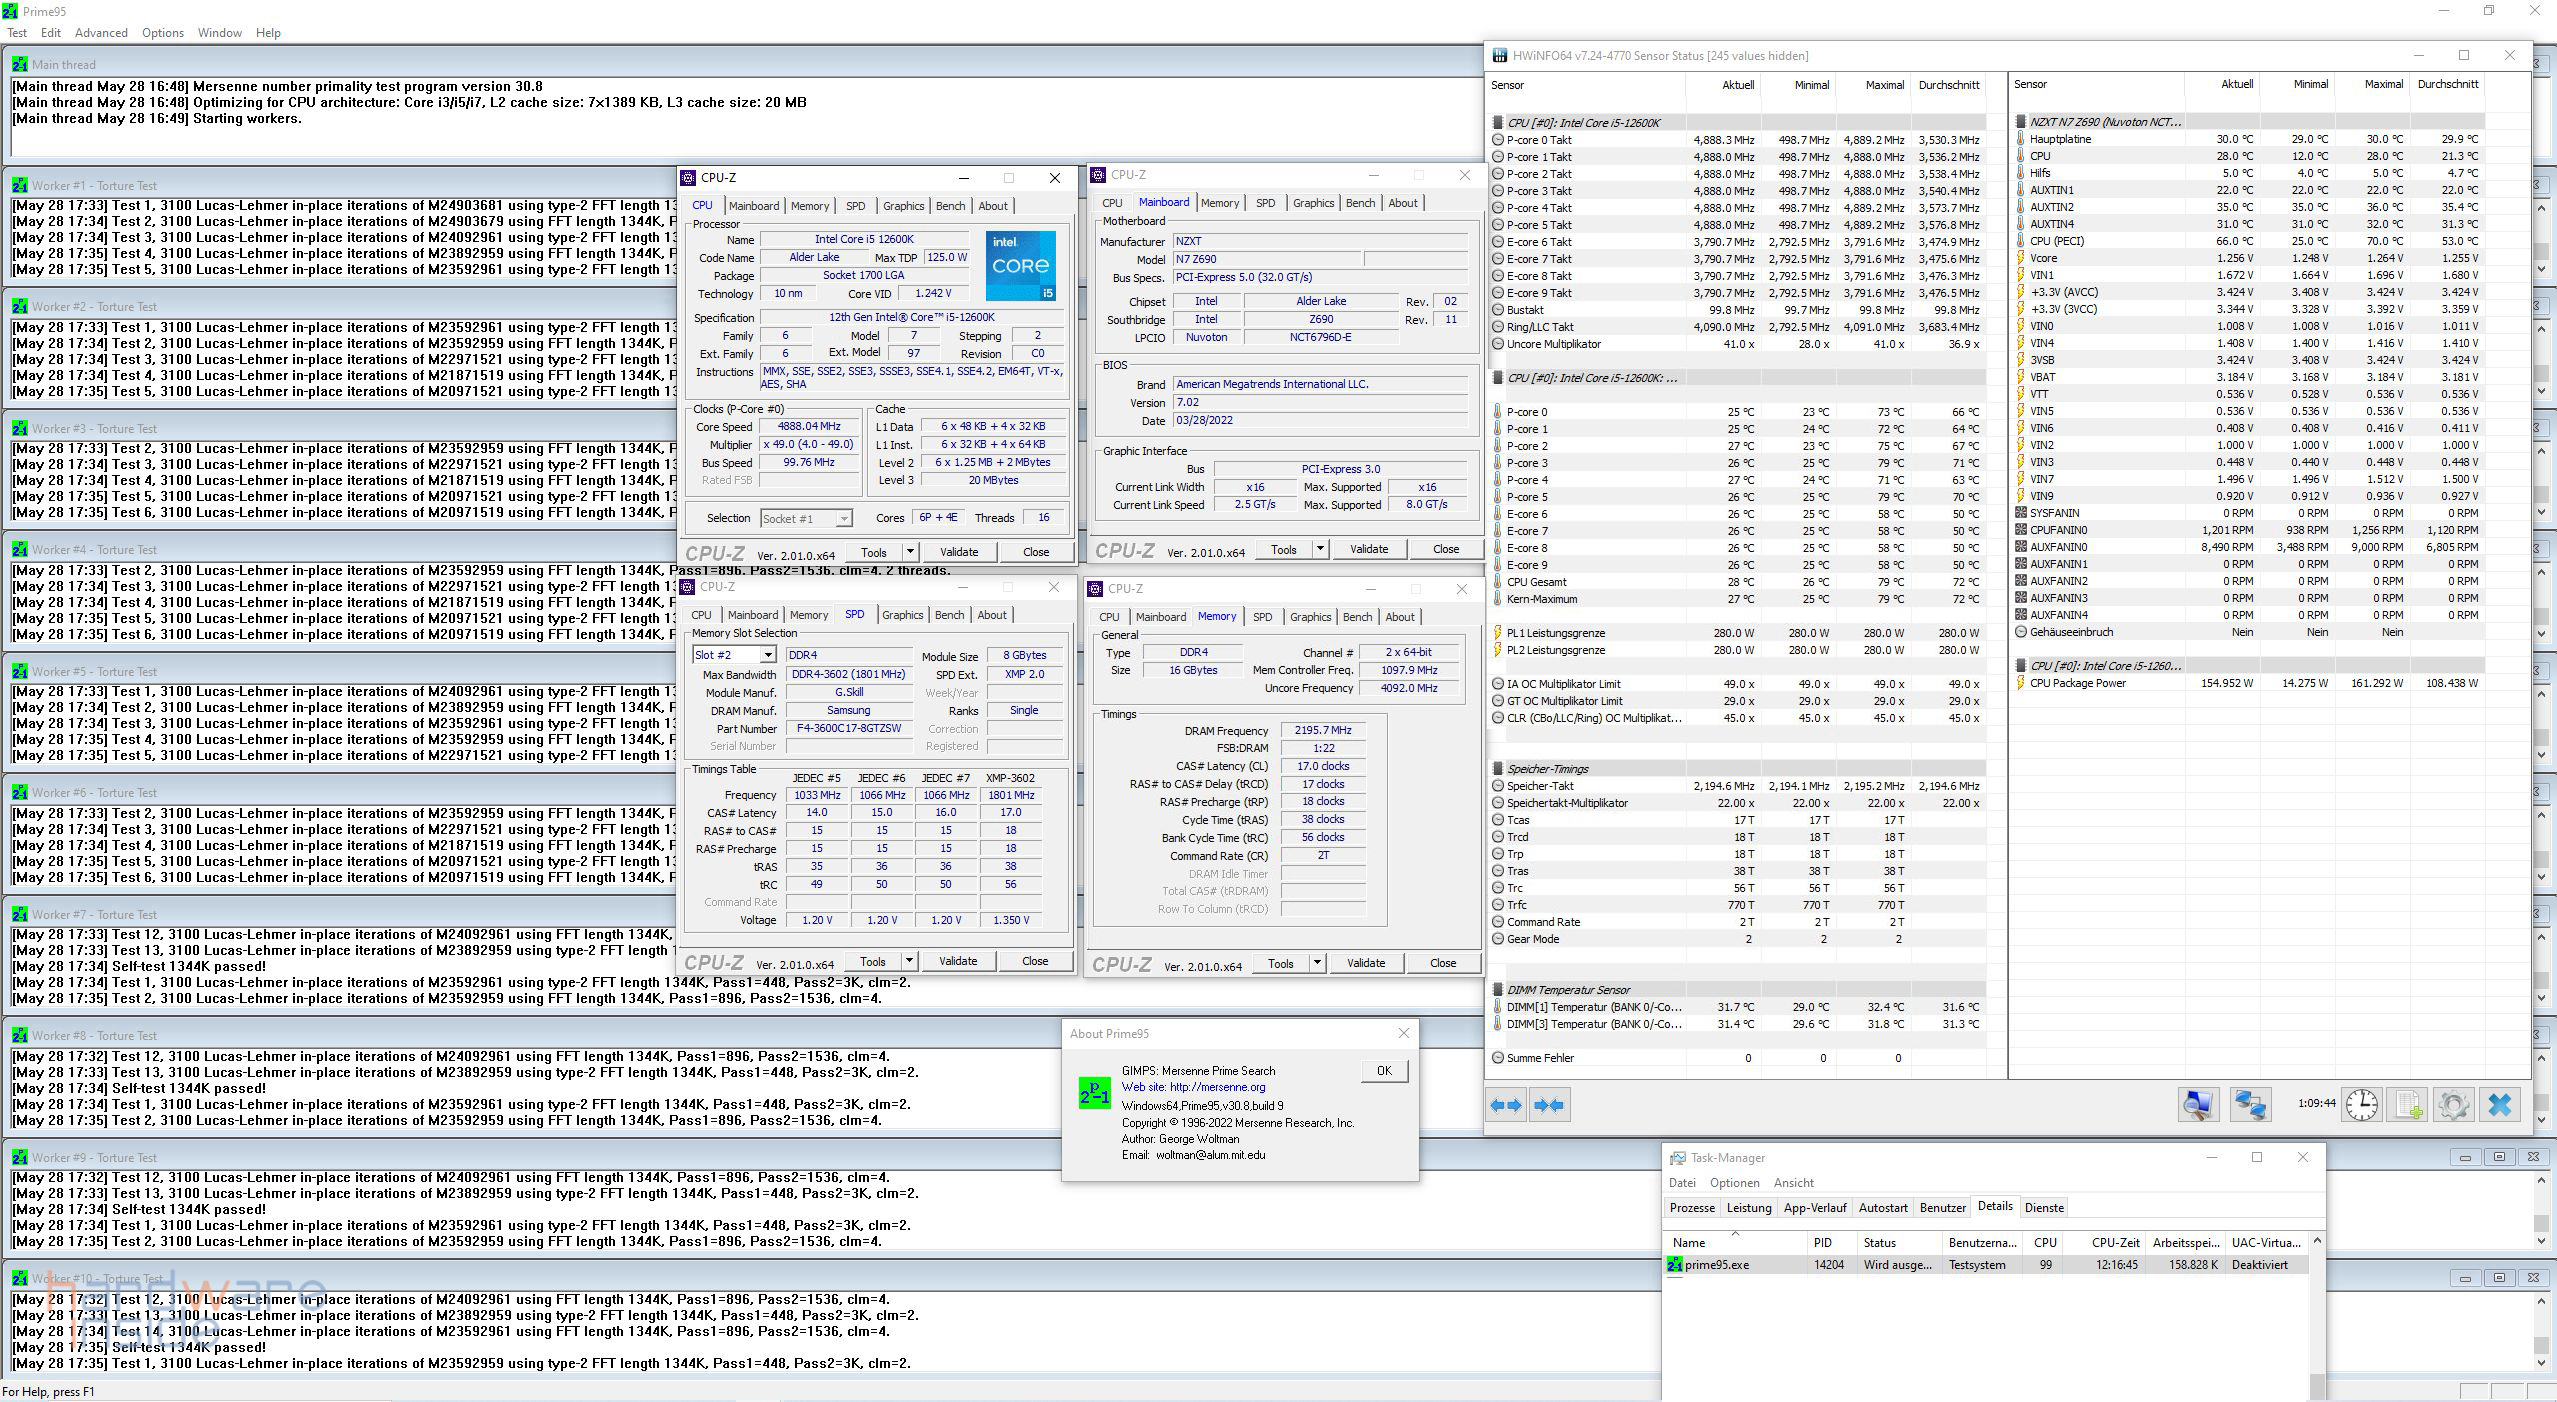Select the Bench tab in CPU-Z Mainboard window
Viewport: 2557px width, 1402px height.
click(x=1360, y=203)
